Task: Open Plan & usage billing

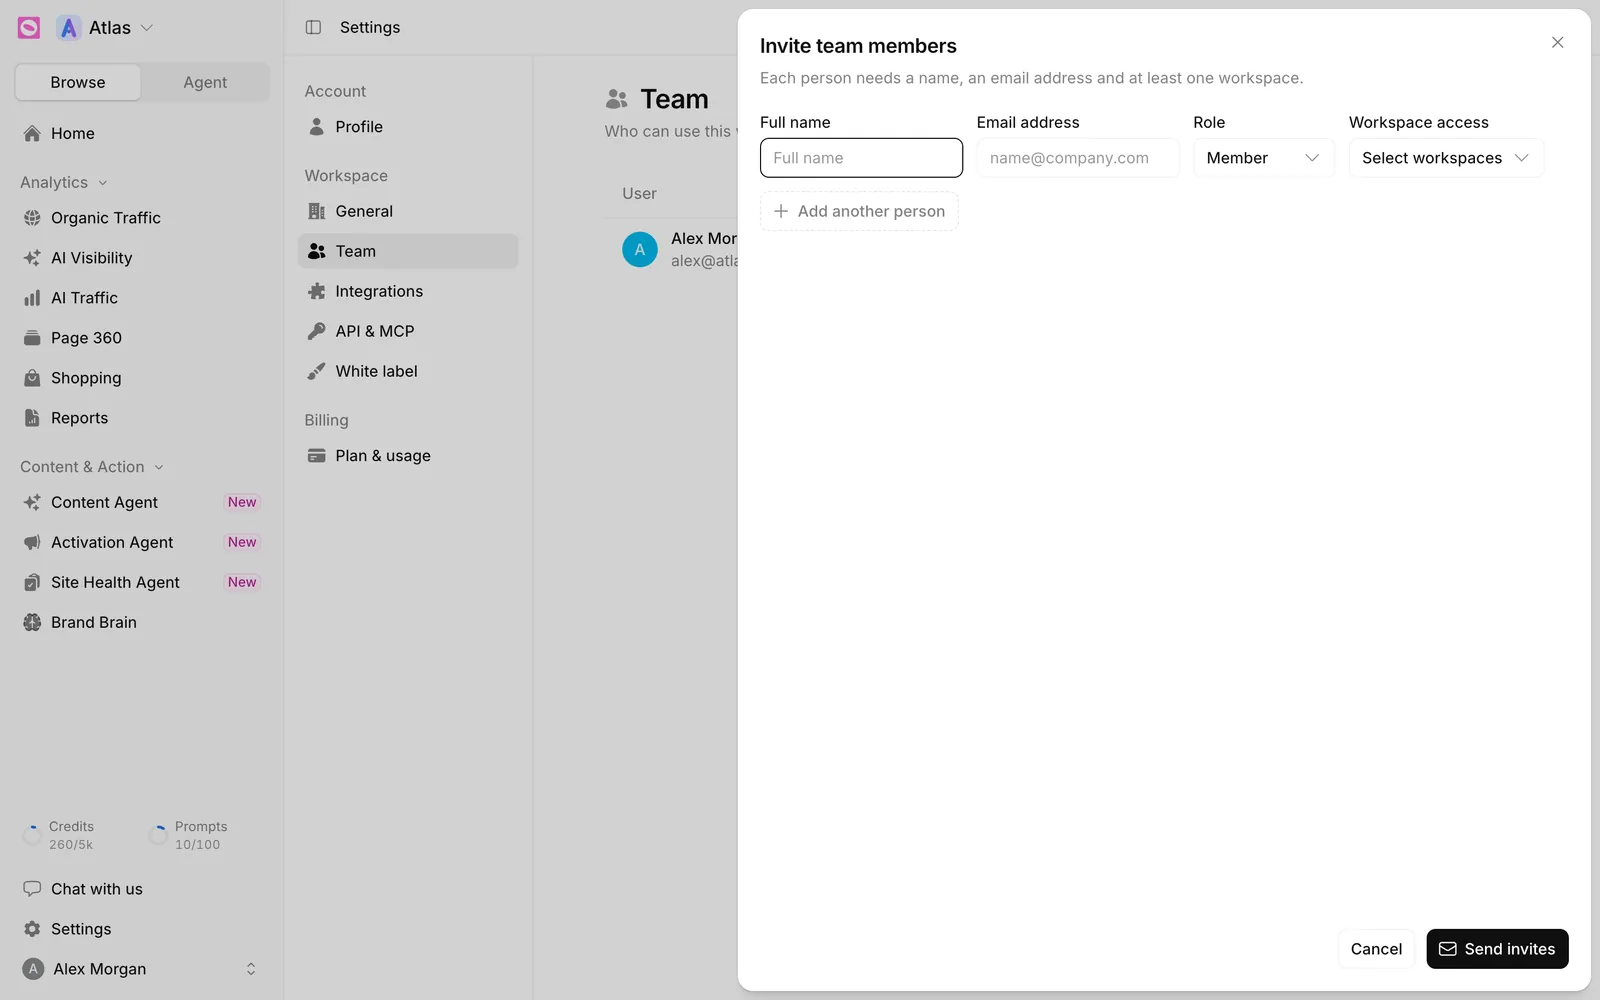Action: click(x=408, y=456)
